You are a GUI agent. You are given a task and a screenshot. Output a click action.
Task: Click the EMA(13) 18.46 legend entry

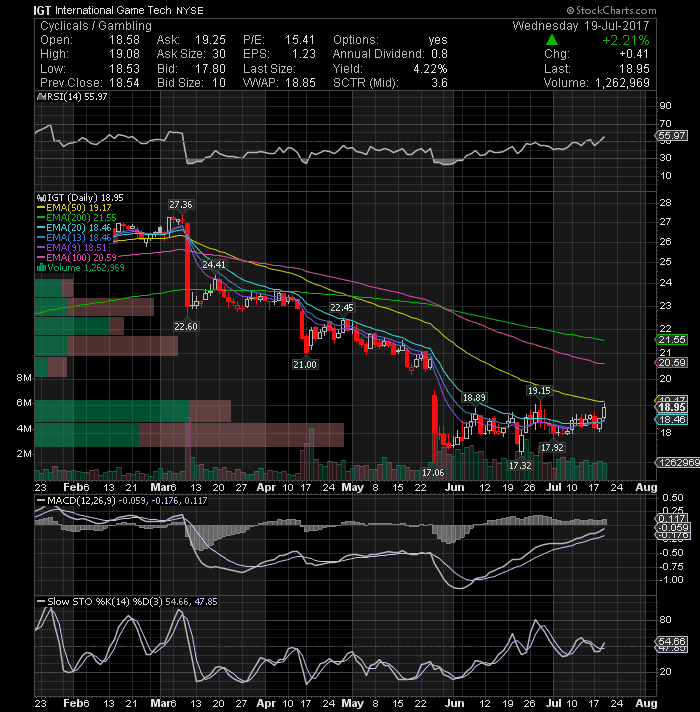[74, 237]
